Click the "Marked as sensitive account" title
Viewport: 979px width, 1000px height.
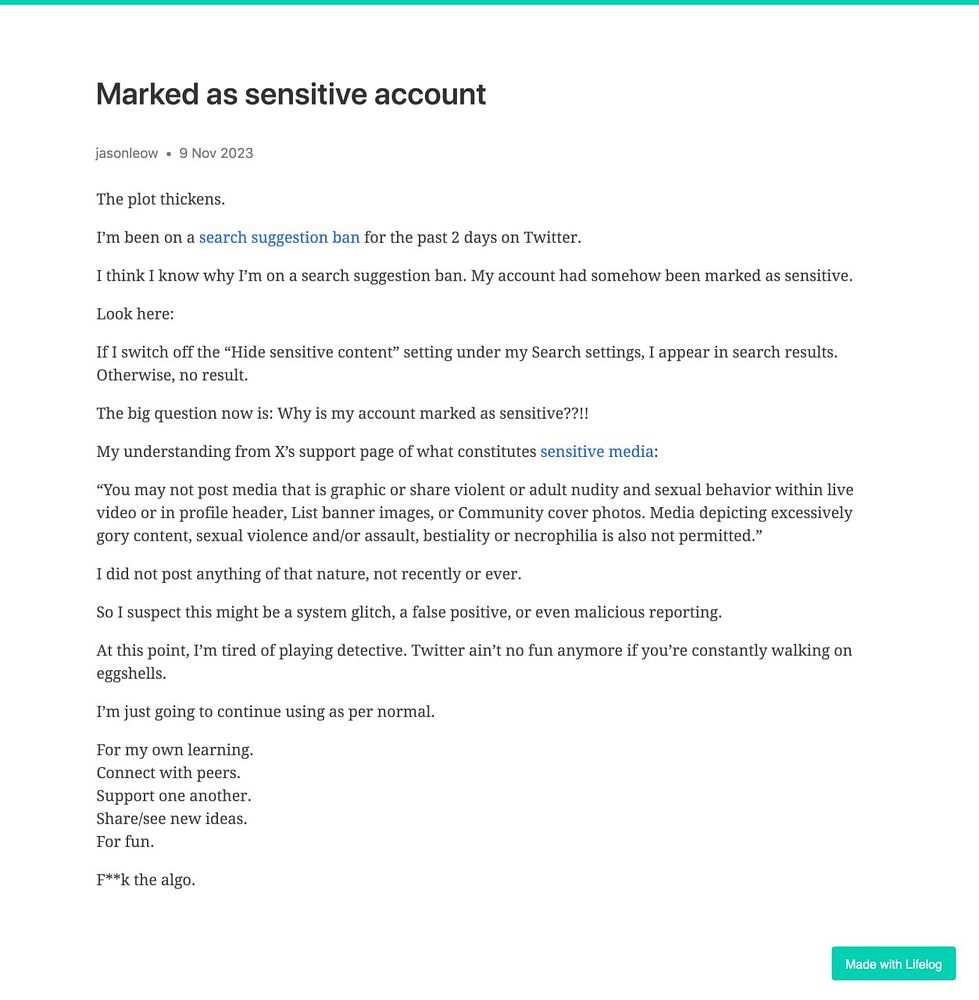(x=291, y=94)
